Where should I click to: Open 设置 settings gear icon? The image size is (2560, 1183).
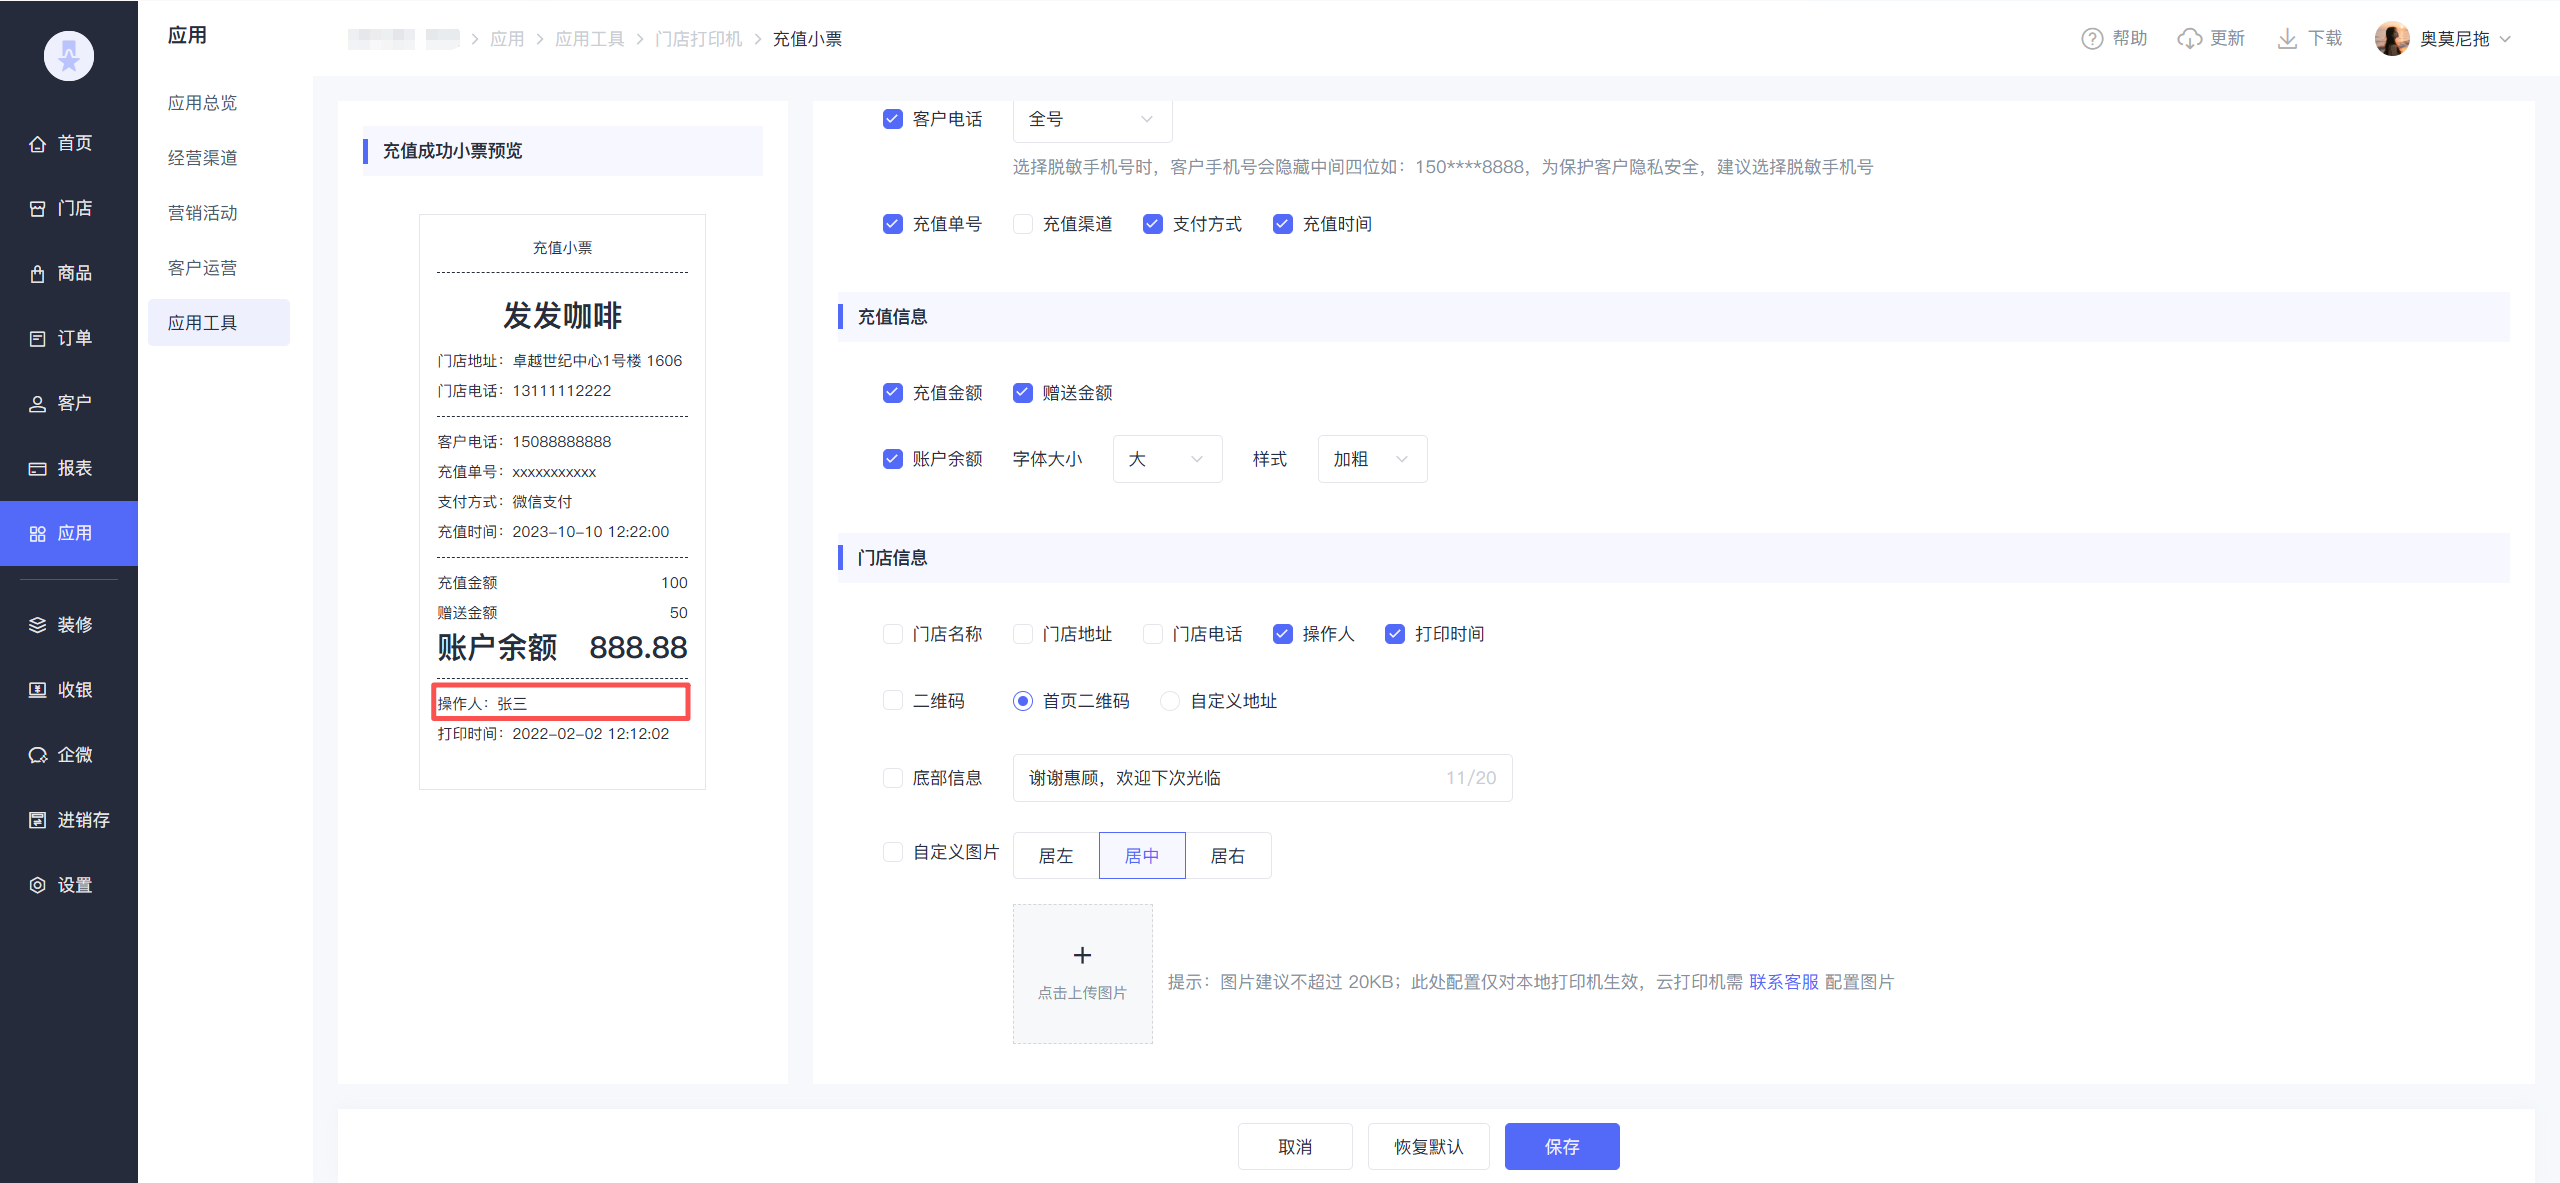click(x=38, y=885)
